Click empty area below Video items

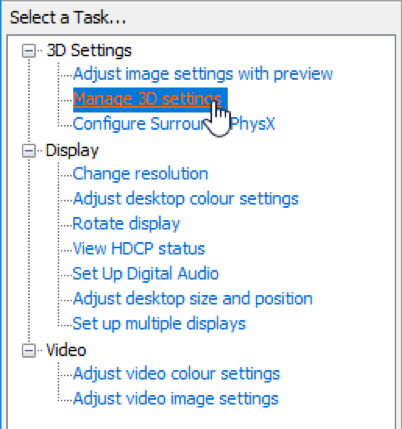[x=200, y=418]
